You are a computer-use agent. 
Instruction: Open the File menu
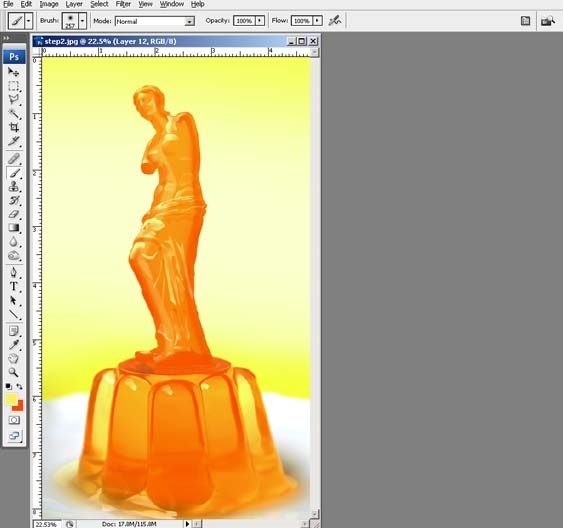point(8,4)
